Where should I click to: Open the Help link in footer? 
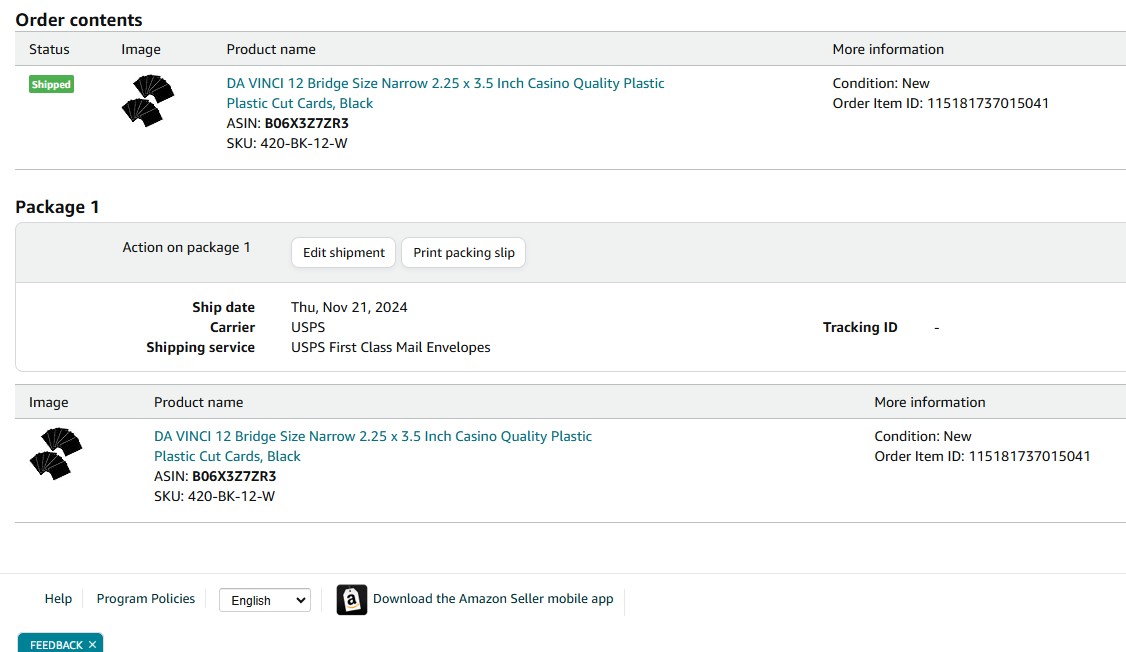pyautogui.click(x=58, y=599)
